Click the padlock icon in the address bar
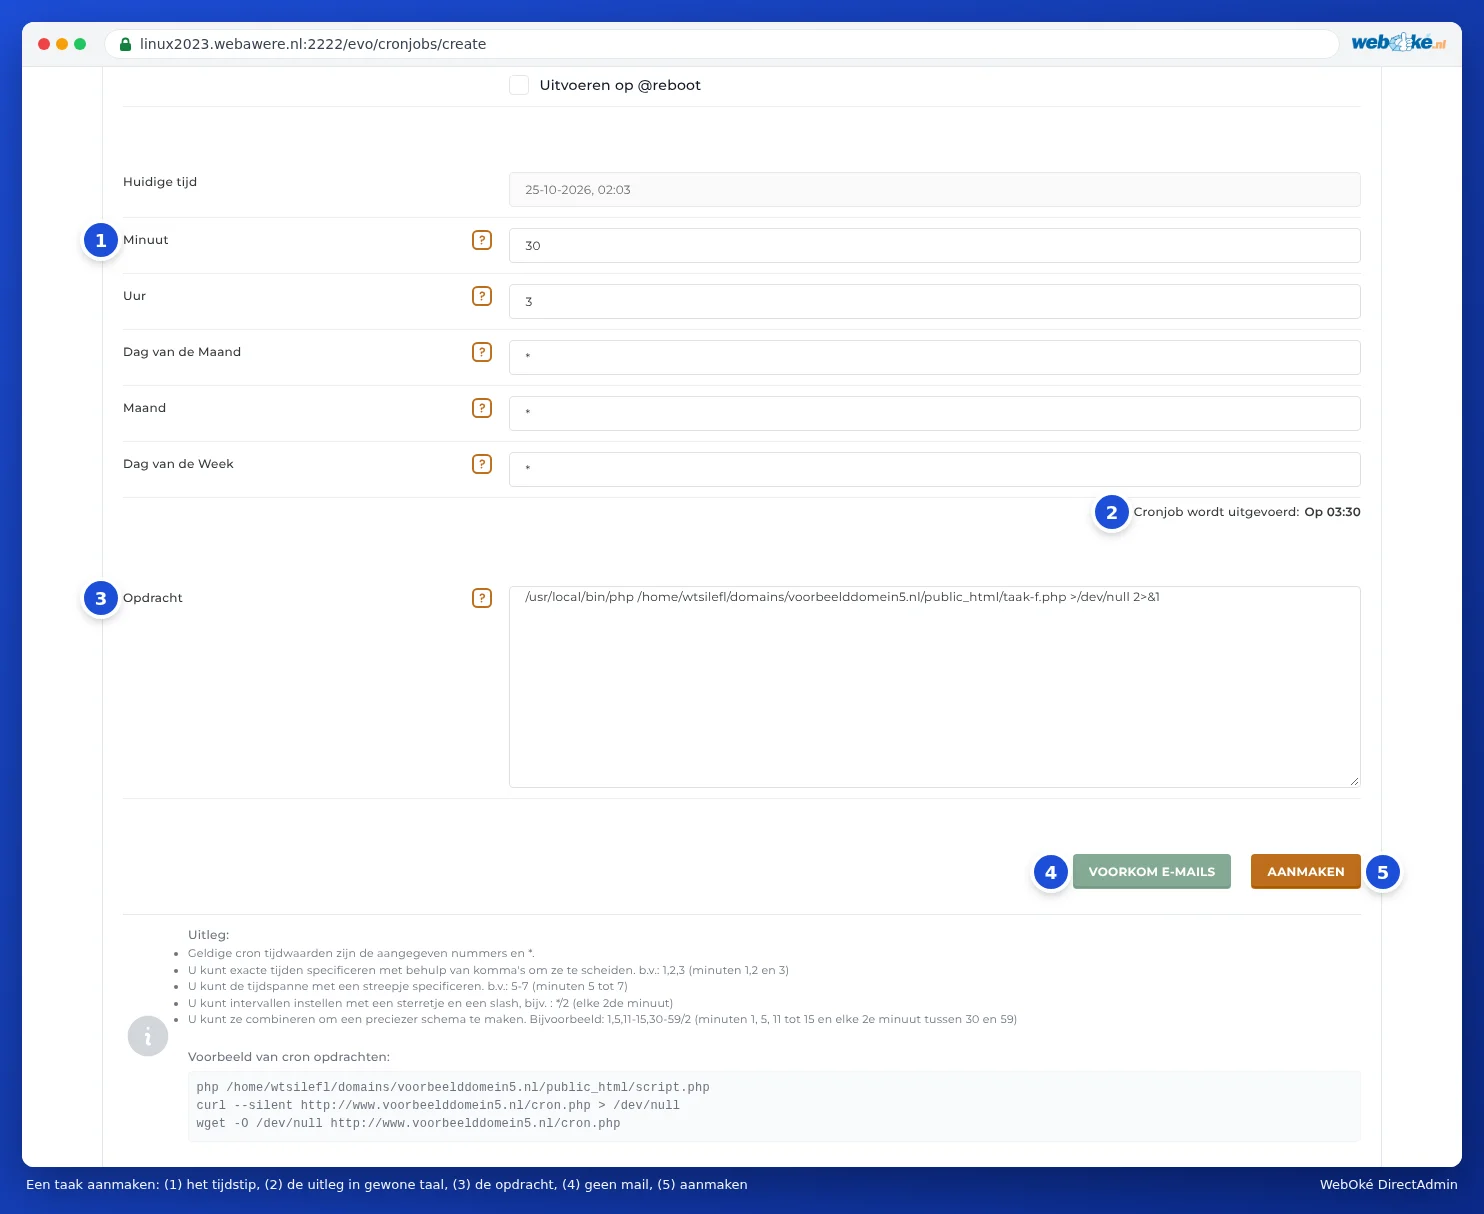 [126, 44]
